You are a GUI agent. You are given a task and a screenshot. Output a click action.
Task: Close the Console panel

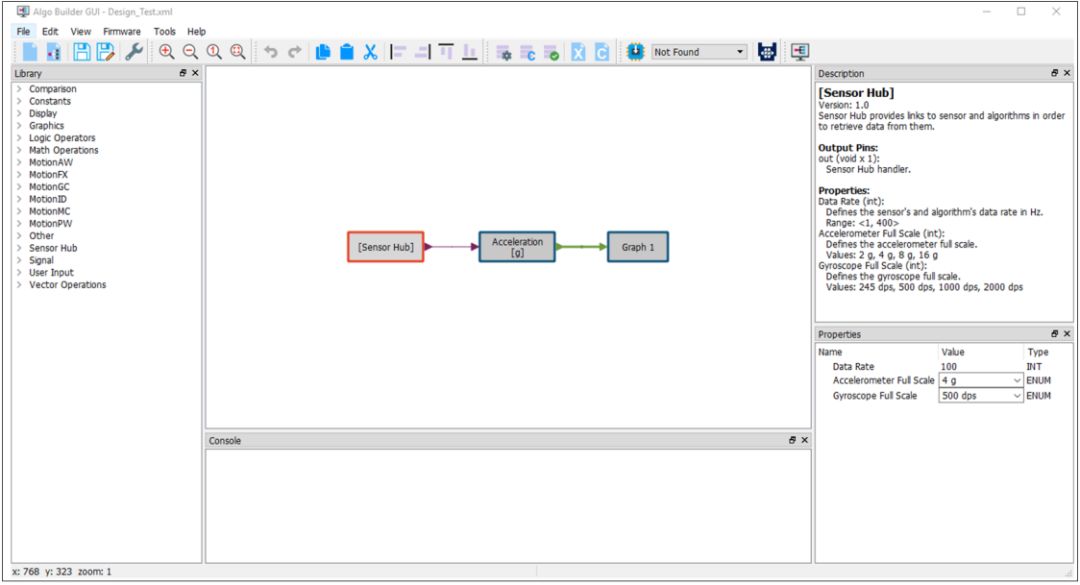(804, 440)
